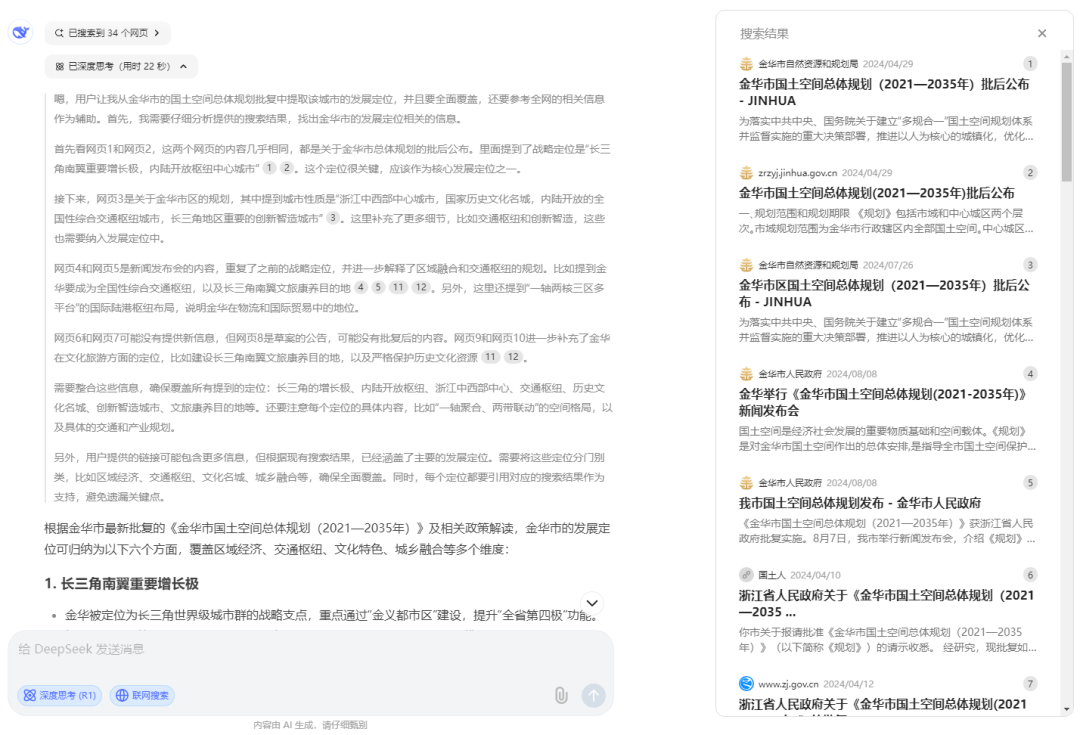Click the search results panel scrollbar thumb
Viewport: 1080px width, 735px height.
1066,121
